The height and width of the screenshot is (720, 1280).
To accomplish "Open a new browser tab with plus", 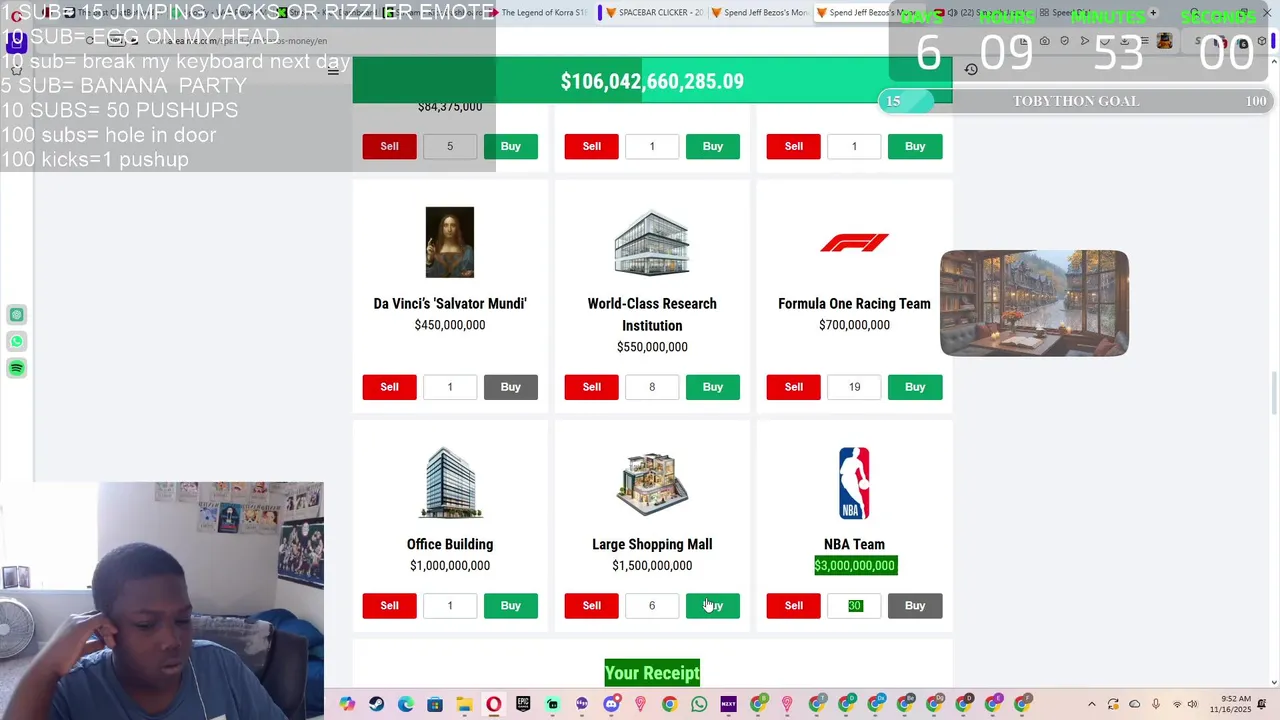I will (1153, 13).
